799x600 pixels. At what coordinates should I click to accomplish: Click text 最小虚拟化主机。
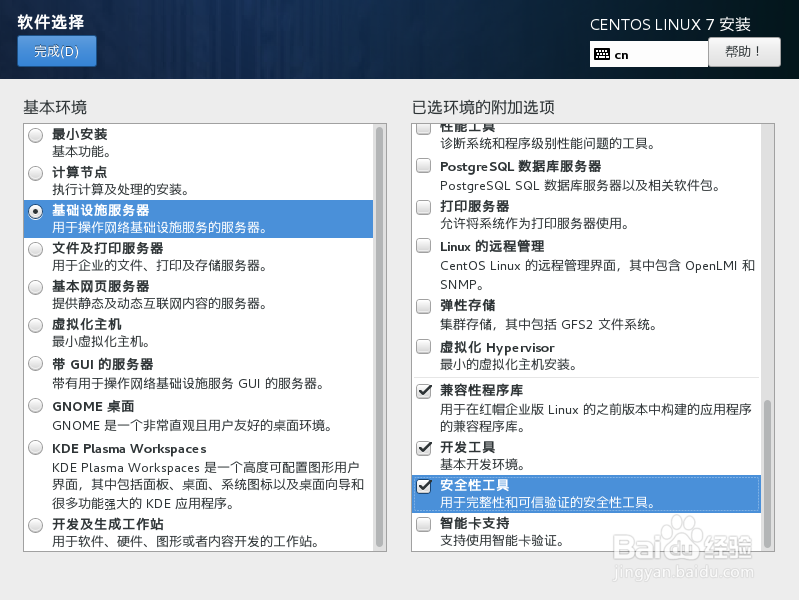(101, 342)
